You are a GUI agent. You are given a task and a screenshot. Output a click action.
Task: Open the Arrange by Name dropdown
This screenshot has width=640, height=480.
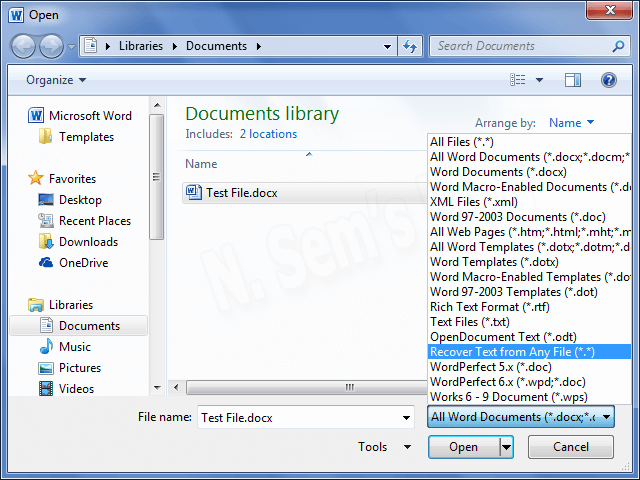(x=571, y=122)
